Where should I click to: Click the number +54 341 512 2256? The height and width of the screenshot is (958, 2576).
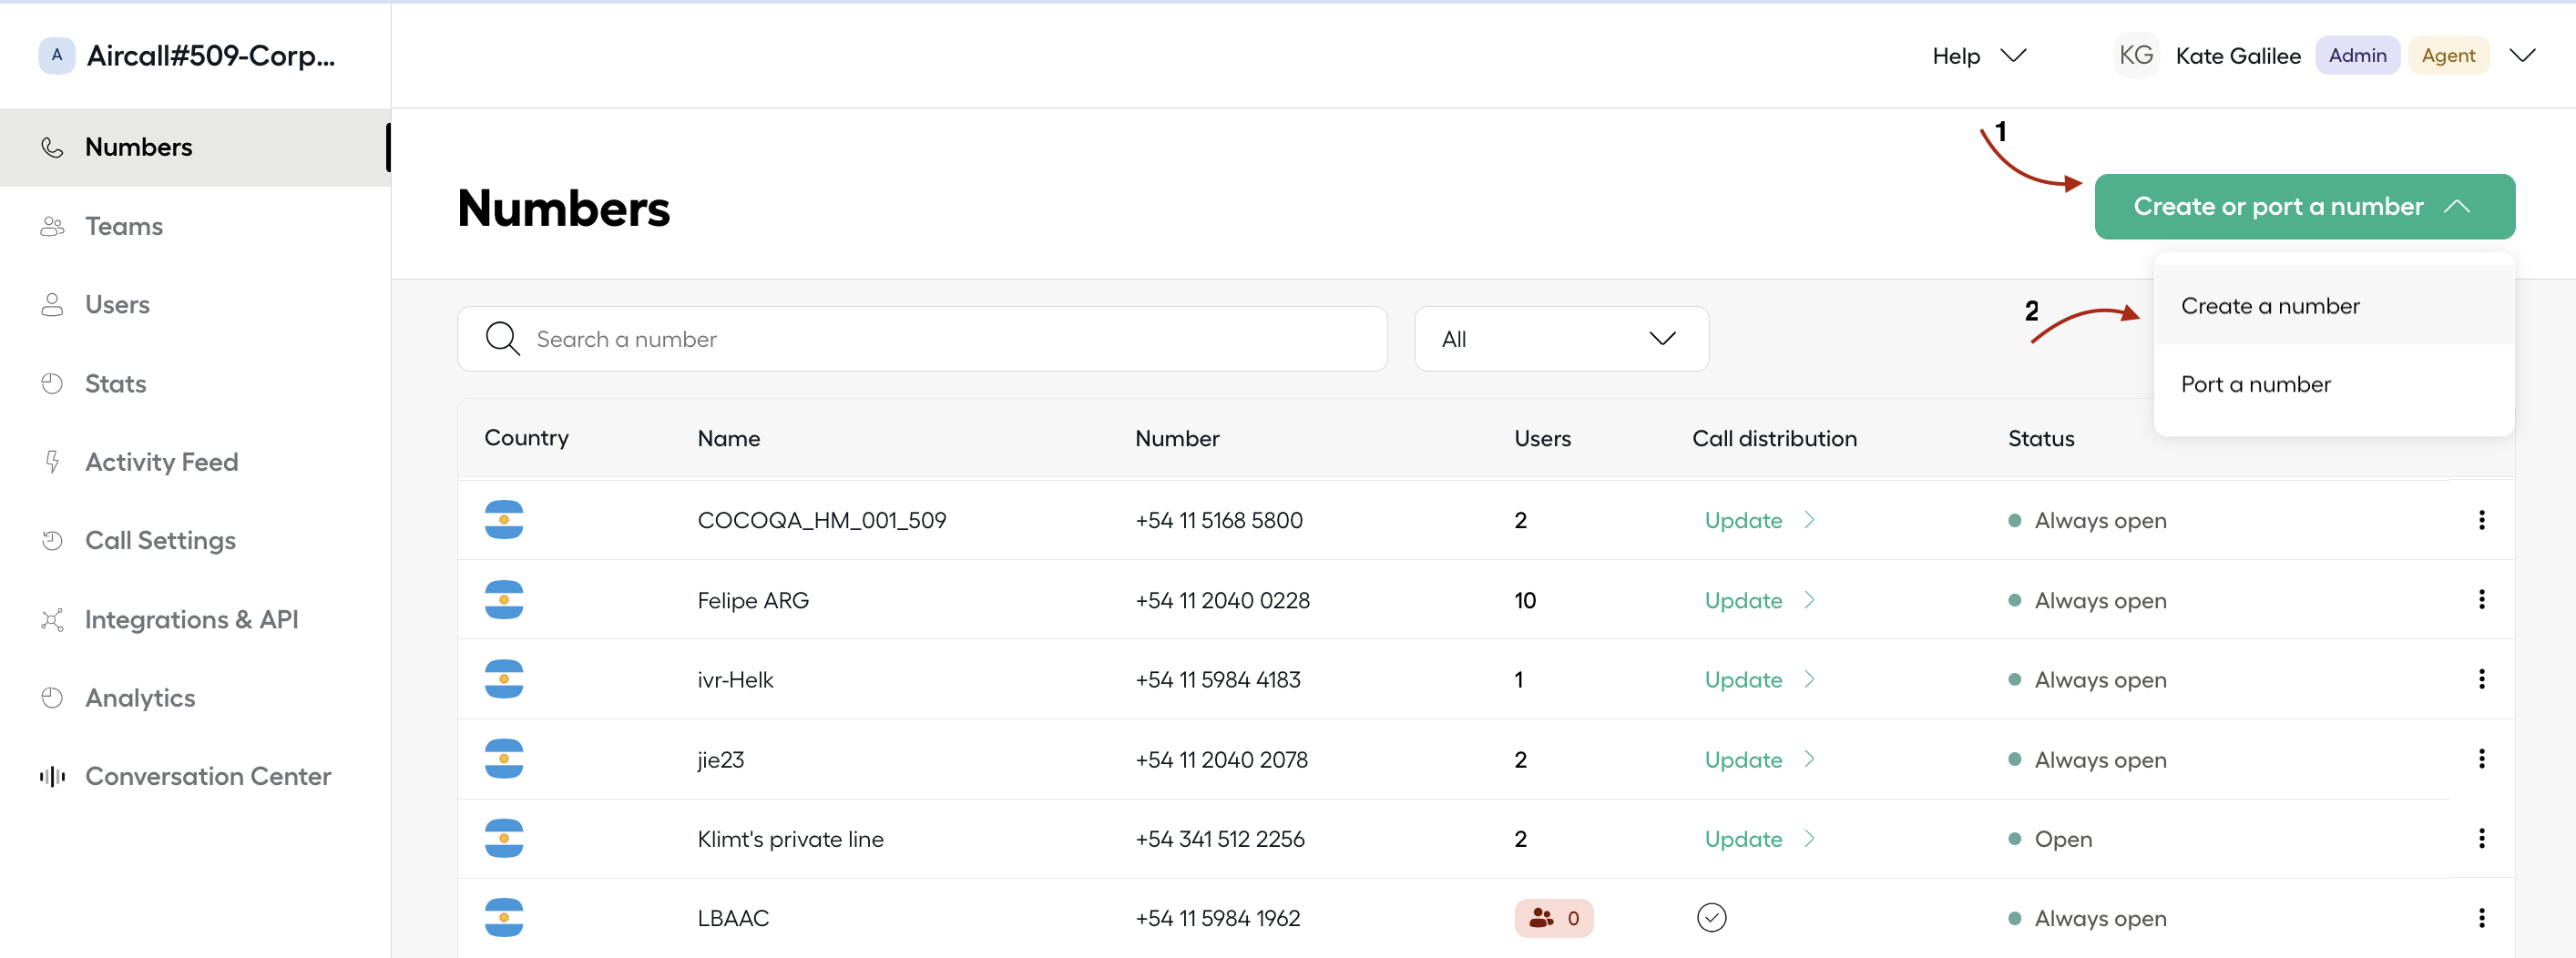click(x=1219, y=839)
